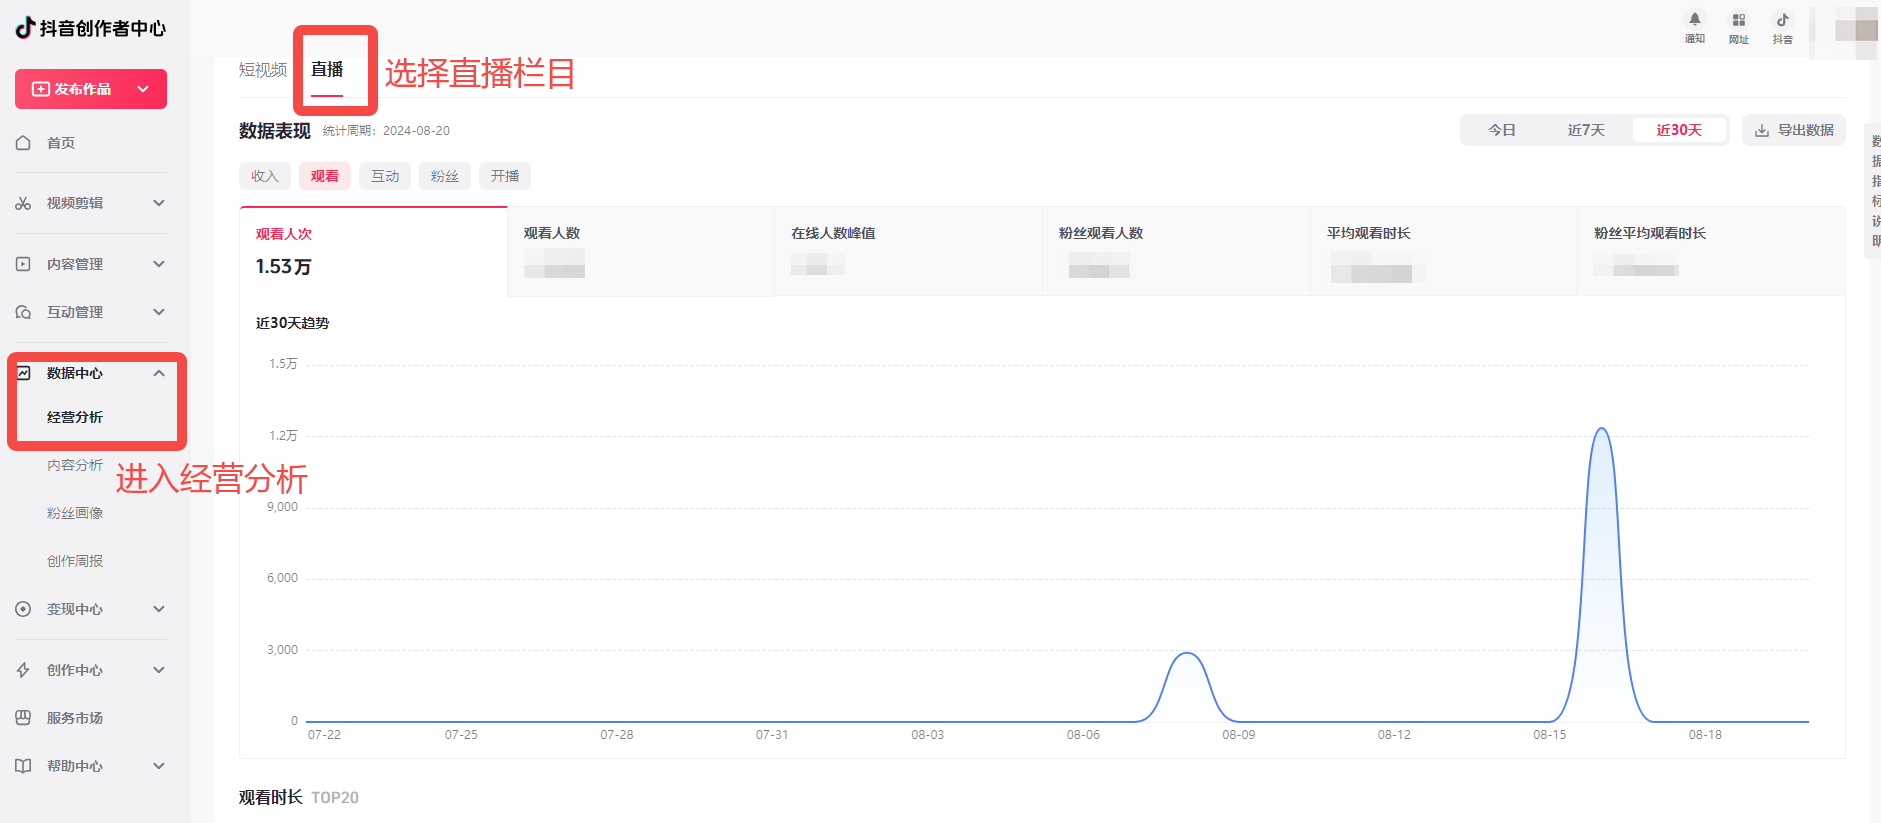Click the monetization center icon

23,609
